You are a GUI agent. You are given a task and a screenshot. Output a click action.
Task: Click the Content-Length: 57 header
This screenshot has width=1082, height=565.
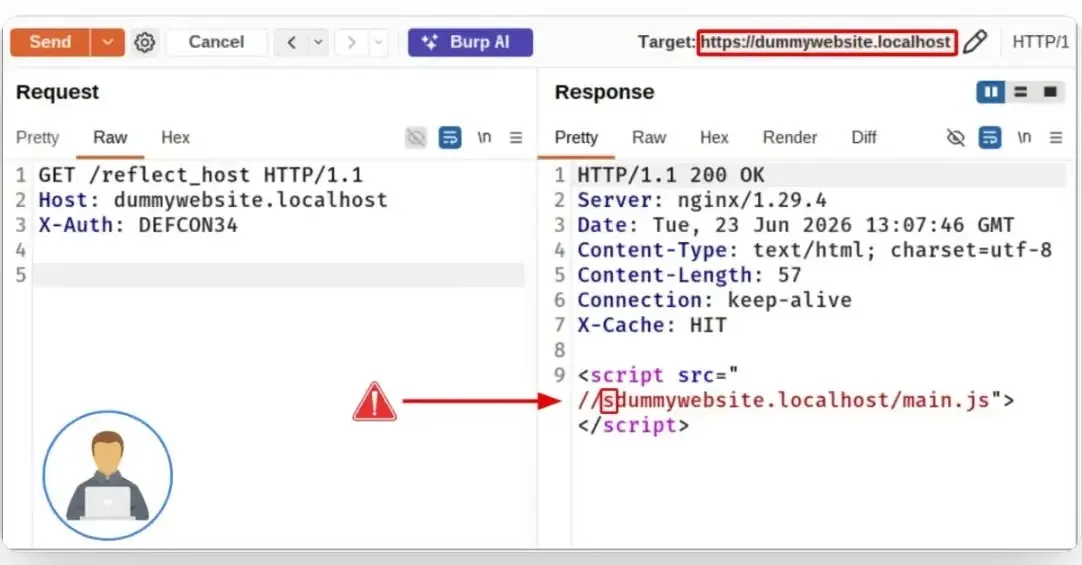pos(689,275)
